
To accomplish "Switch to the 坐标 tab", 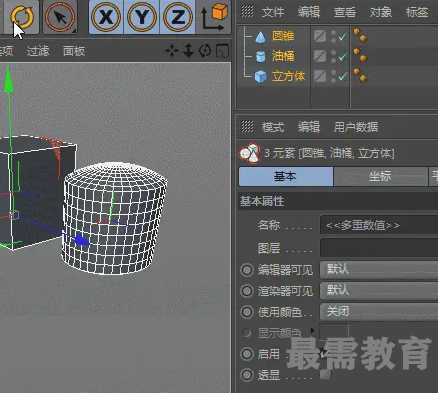I will click(x=380, y=176).
